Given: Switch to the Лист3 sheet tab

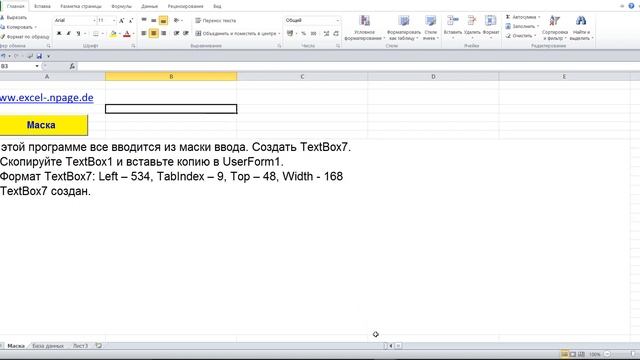Looking at the screenshot, I should tap(80, 346).
